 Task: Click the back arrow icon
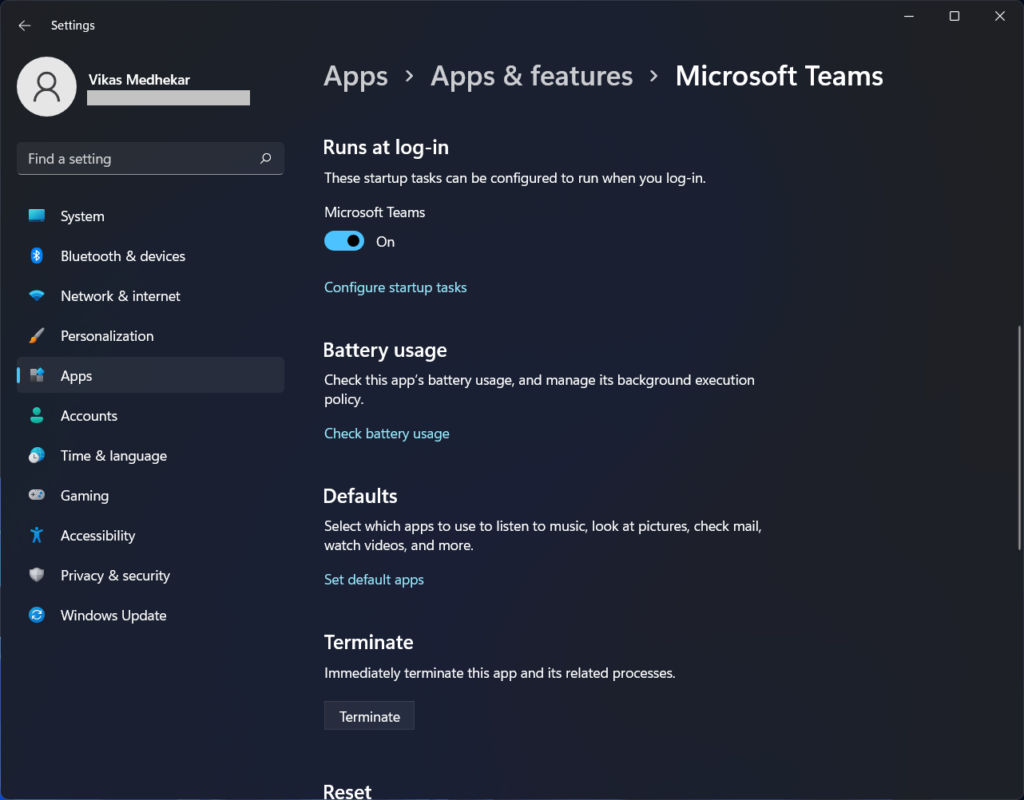pos(25,25)
